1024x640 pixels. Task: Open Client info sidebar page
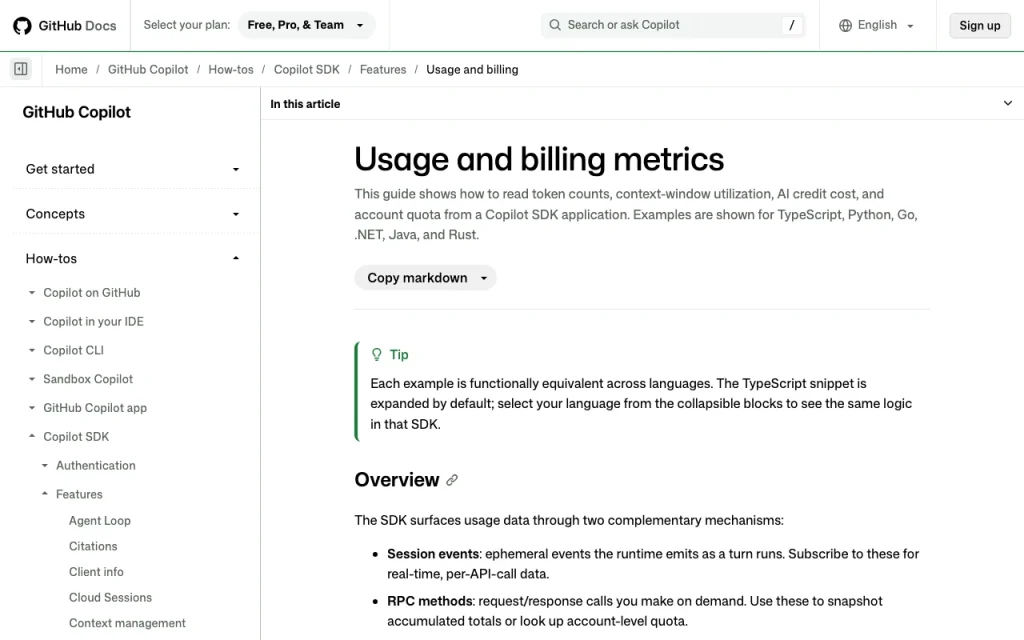point(96,571)
